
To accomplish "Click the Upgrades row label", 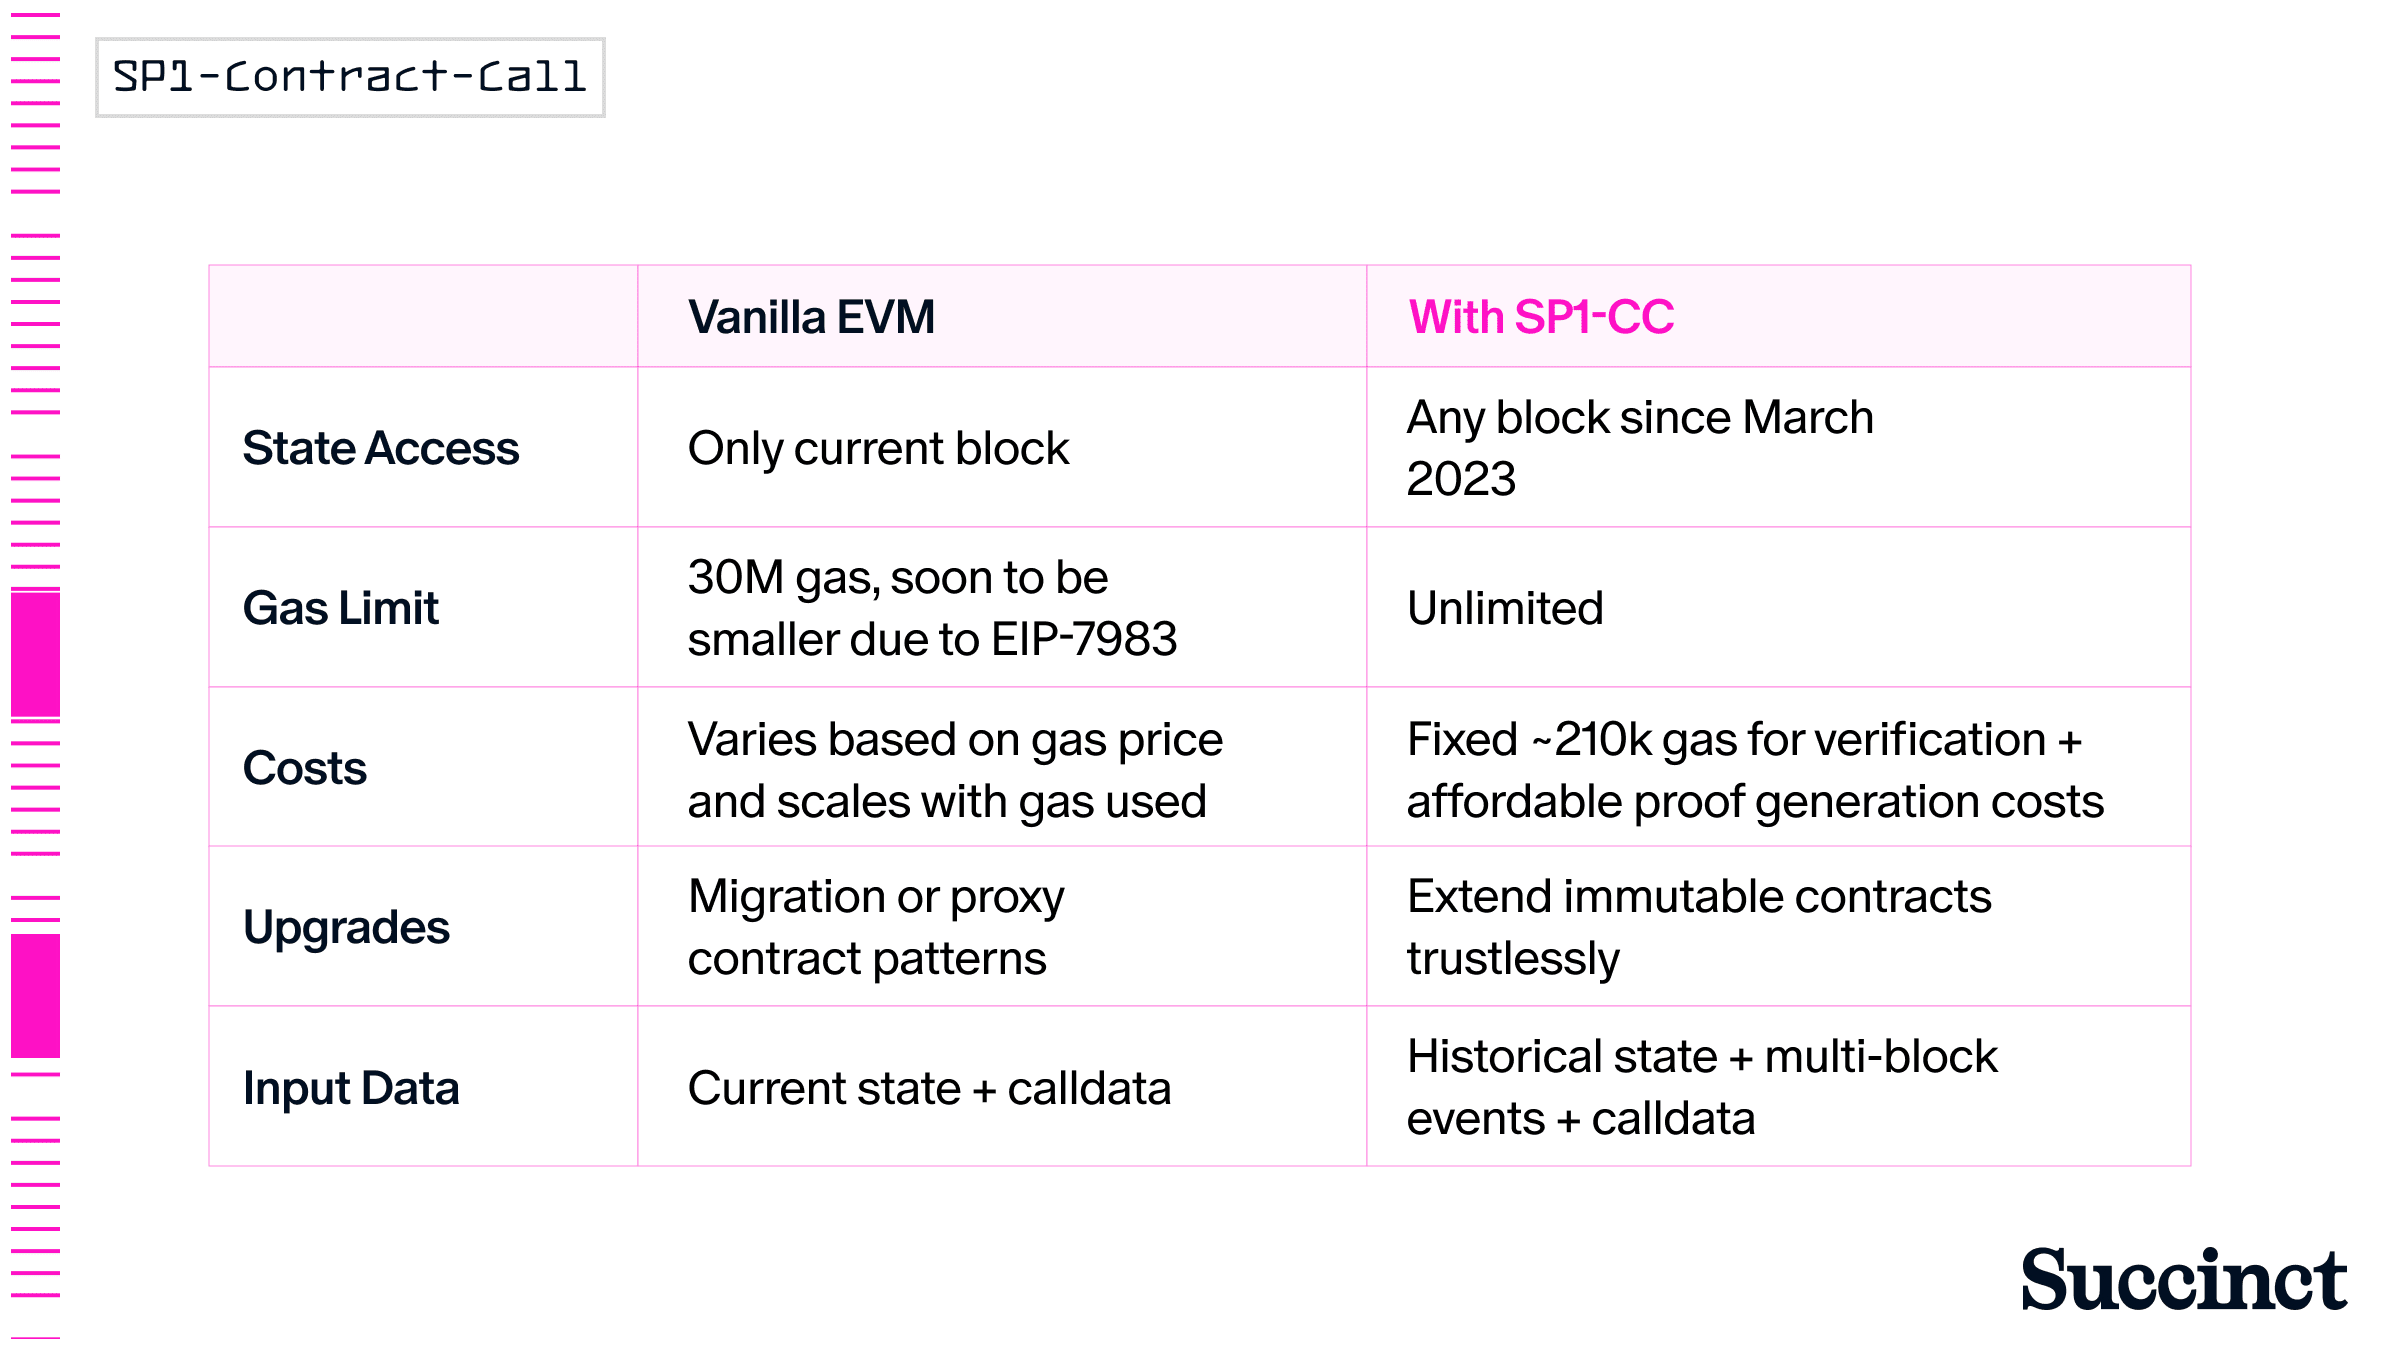I will (x=346, y=927).
